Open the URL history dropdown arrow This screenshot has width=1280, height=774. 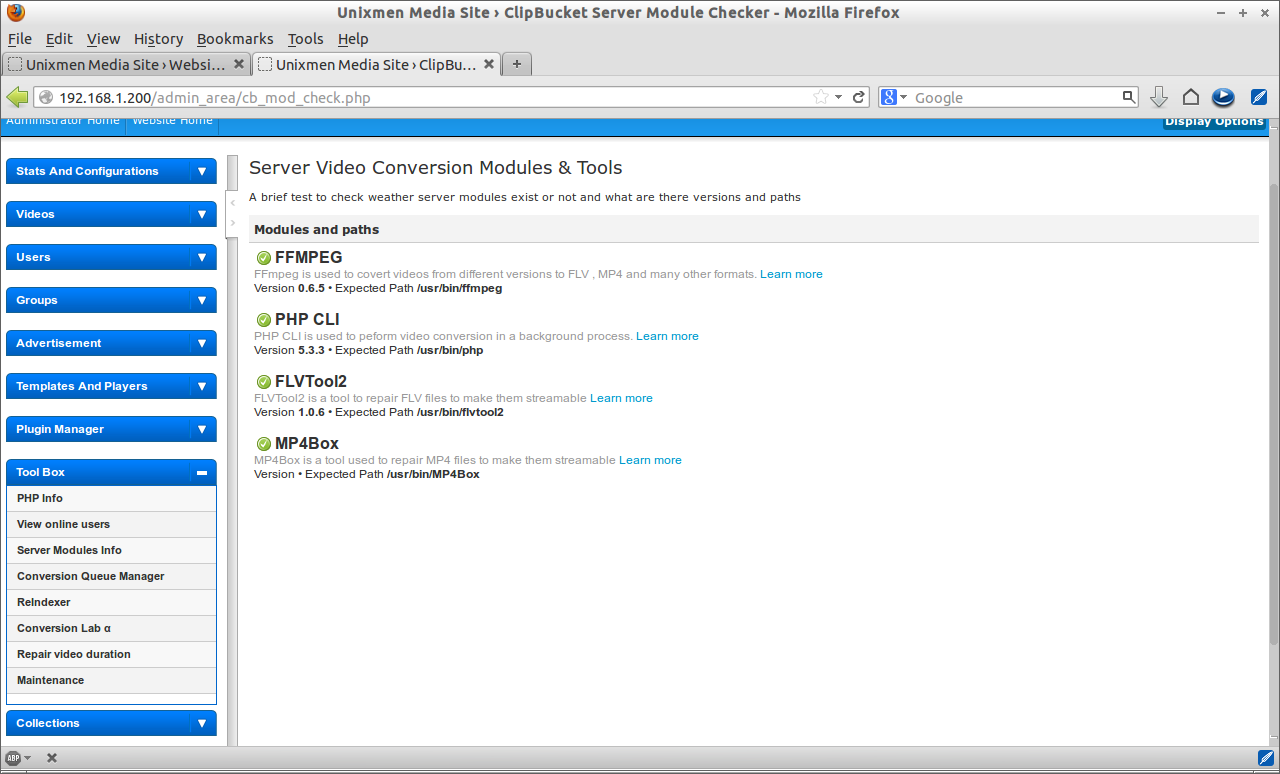[x=840, y=97]
